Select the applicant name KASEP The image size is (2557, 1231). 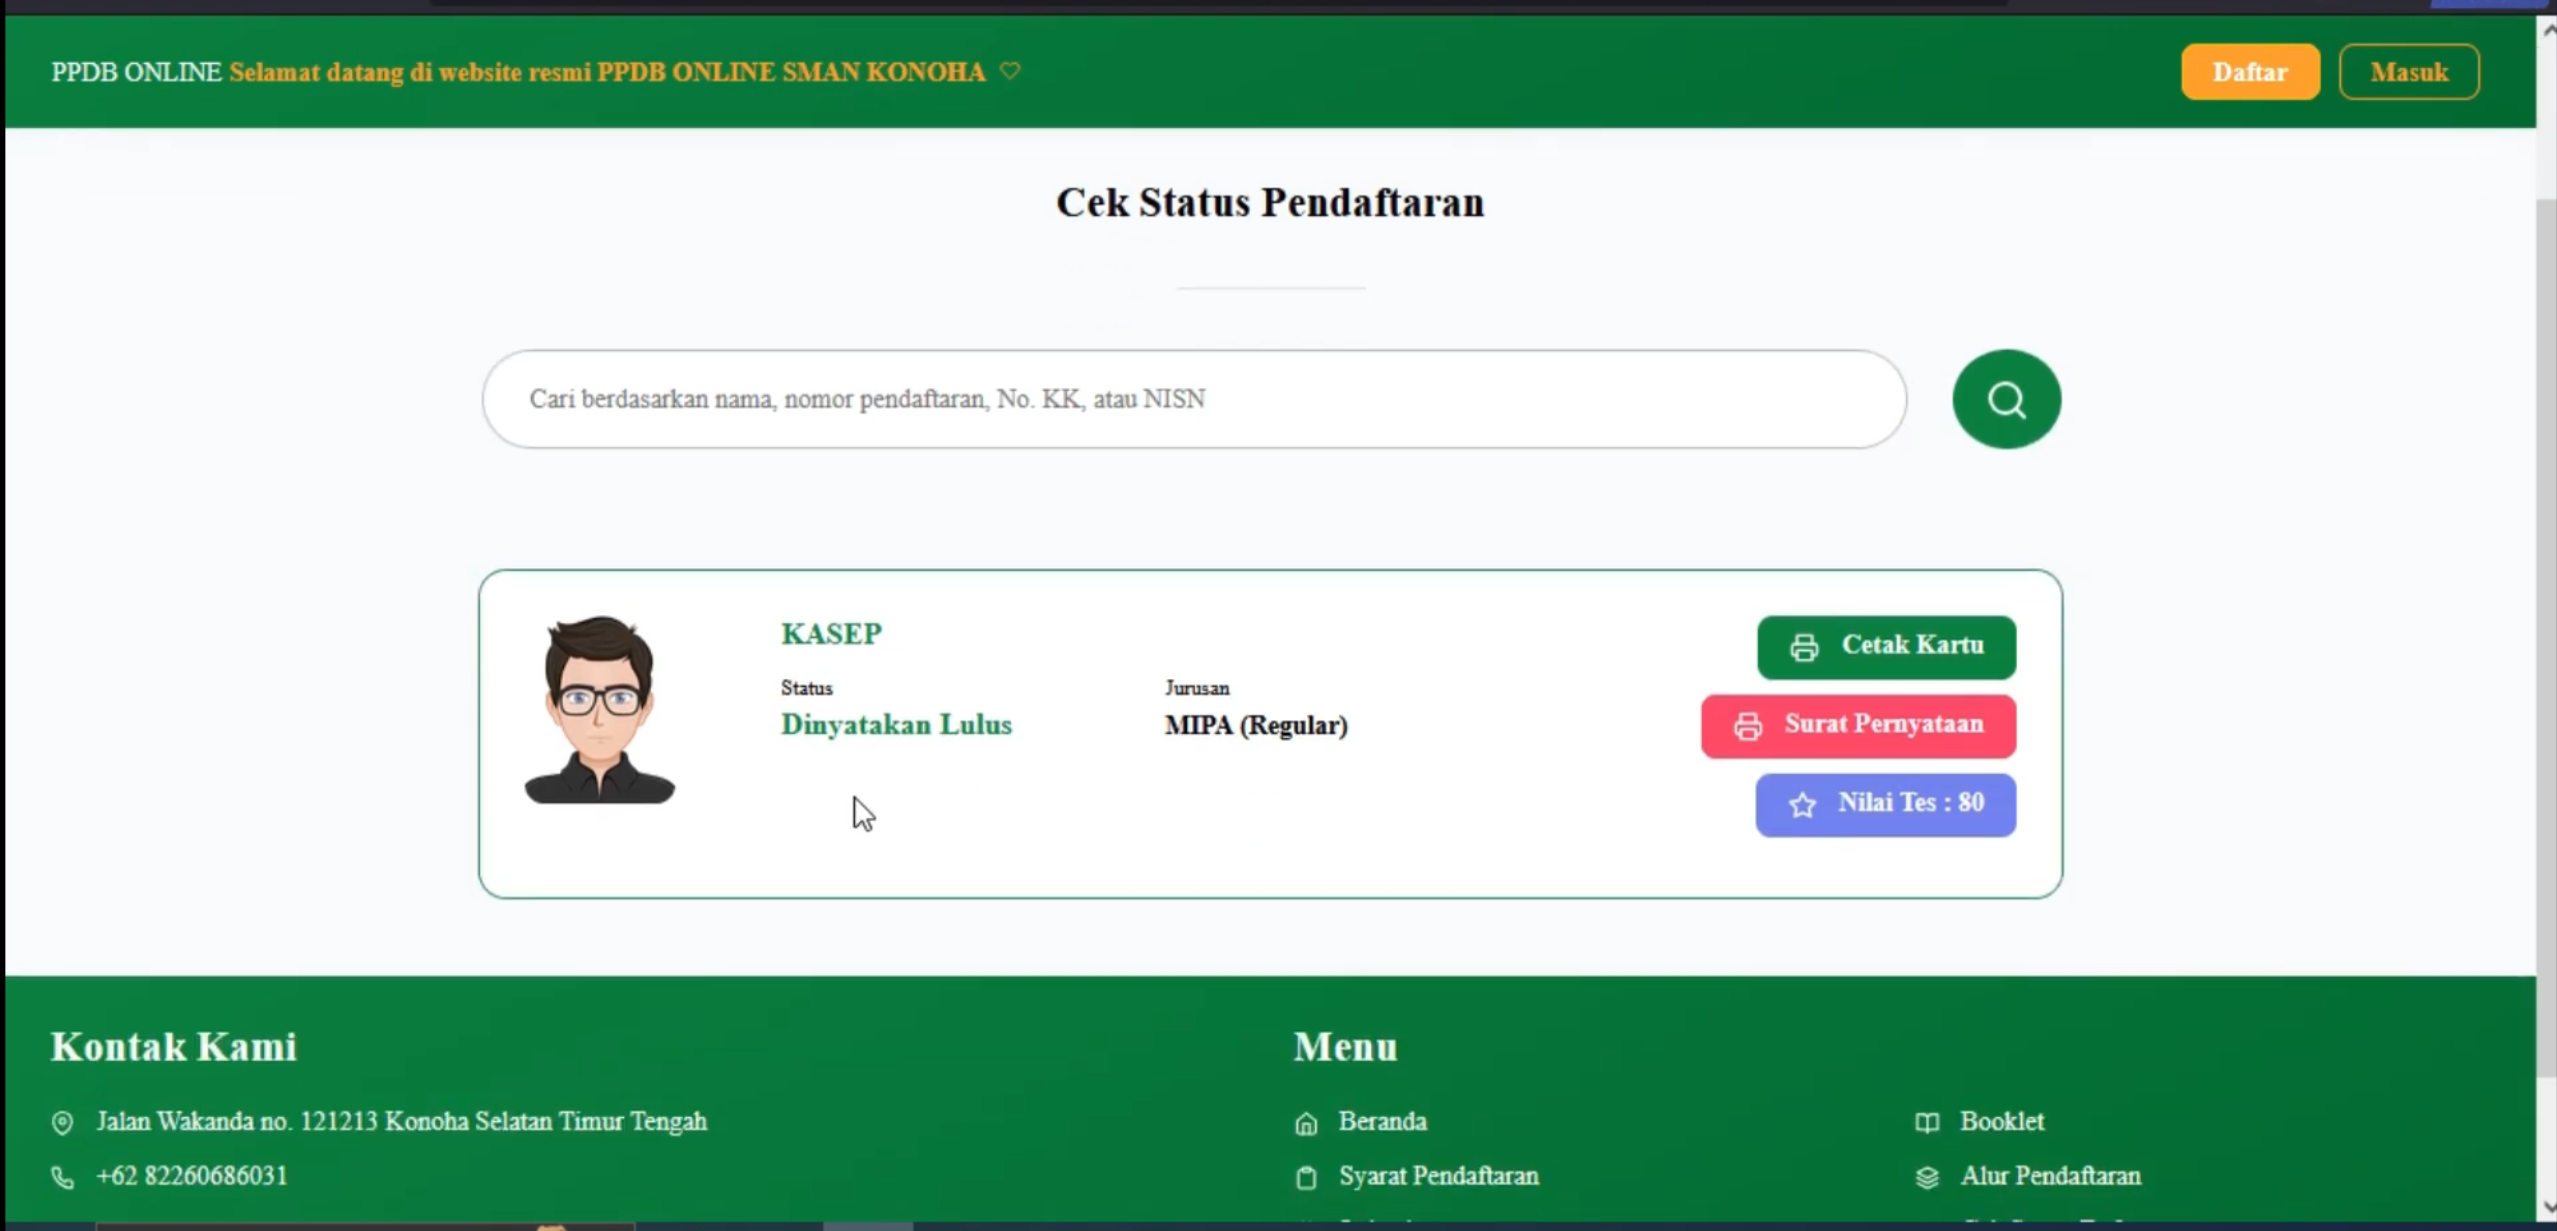pos(831,634)
